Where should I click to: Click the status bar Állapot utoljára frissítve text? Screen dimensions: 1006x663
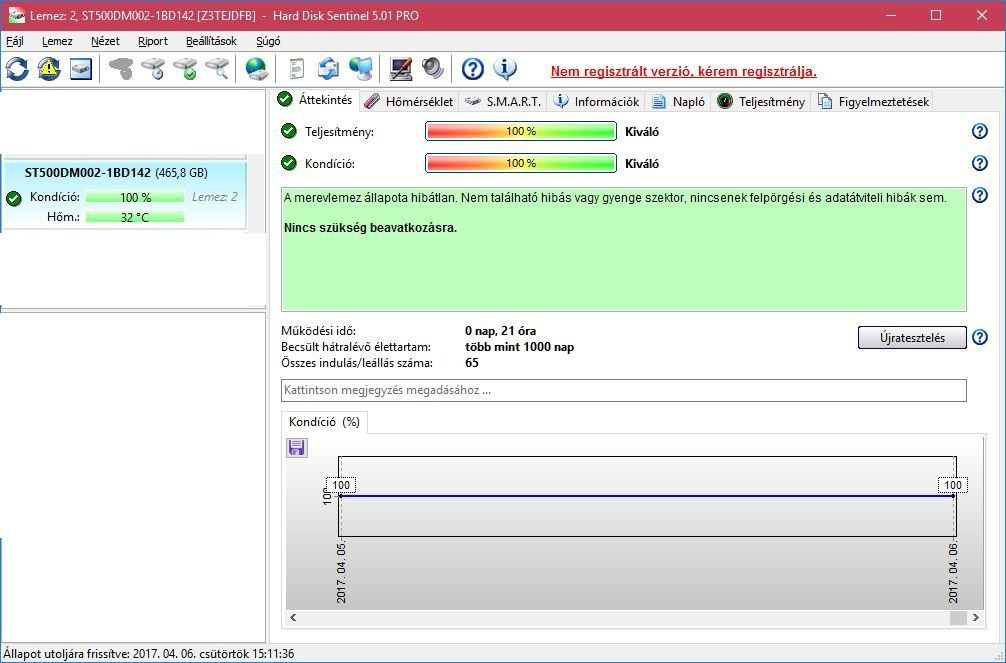(x=149, y=654)
